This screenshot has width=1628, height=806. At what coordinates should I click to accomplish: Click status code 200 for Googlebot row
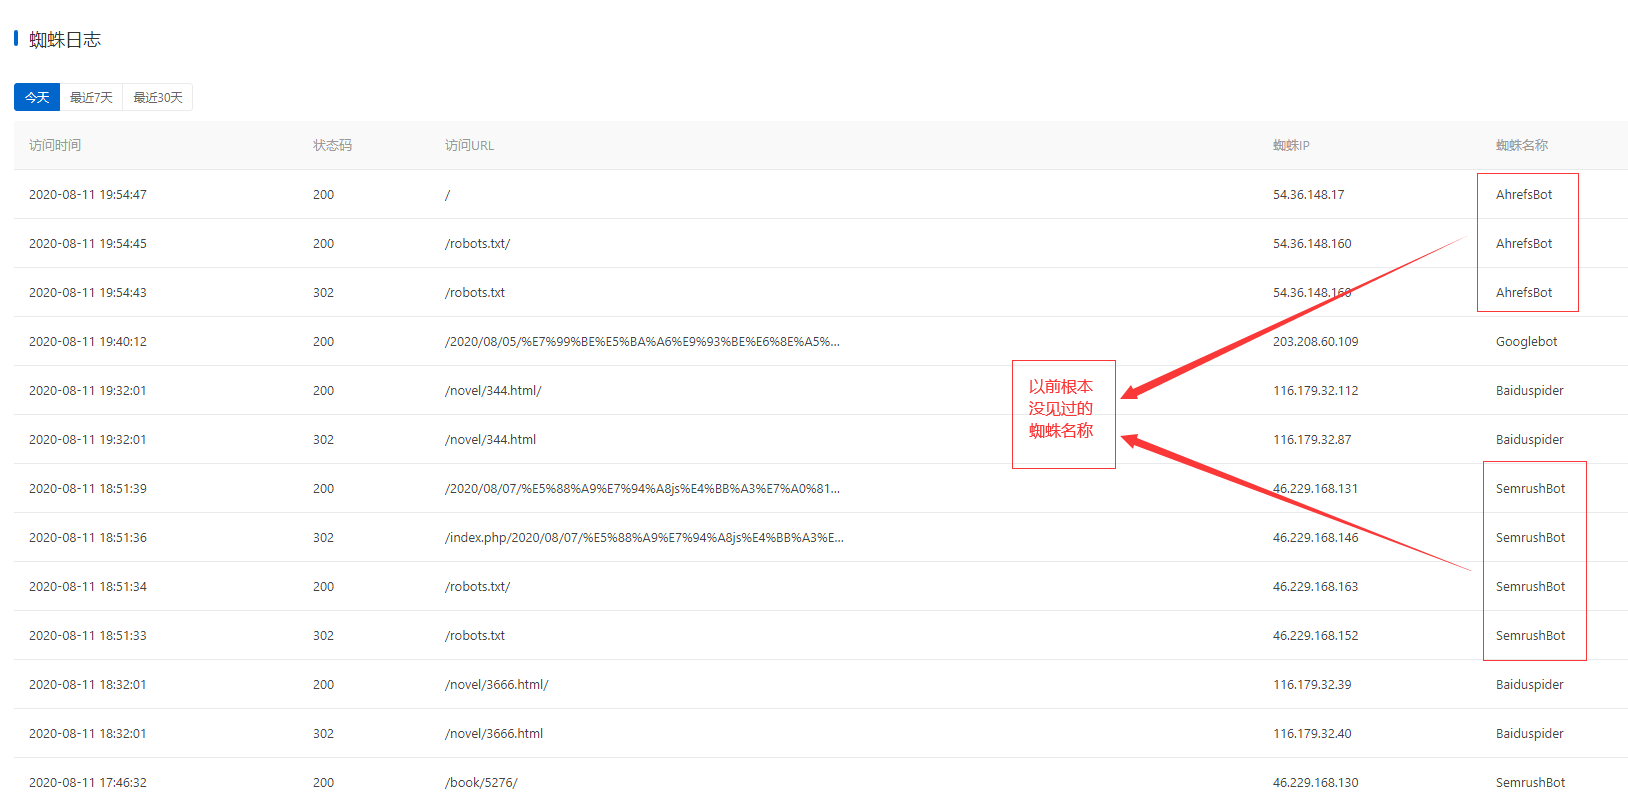point(323,341)
